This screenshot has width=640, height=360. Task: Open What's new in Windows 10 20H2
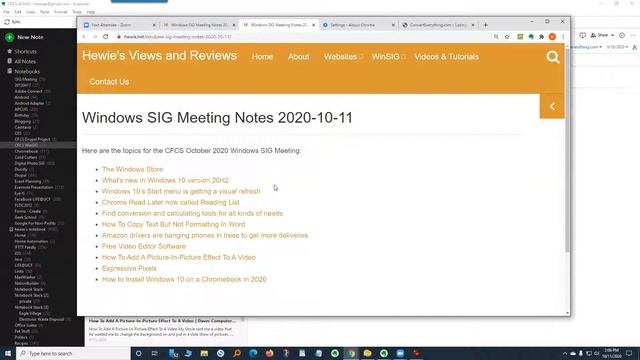165,180
